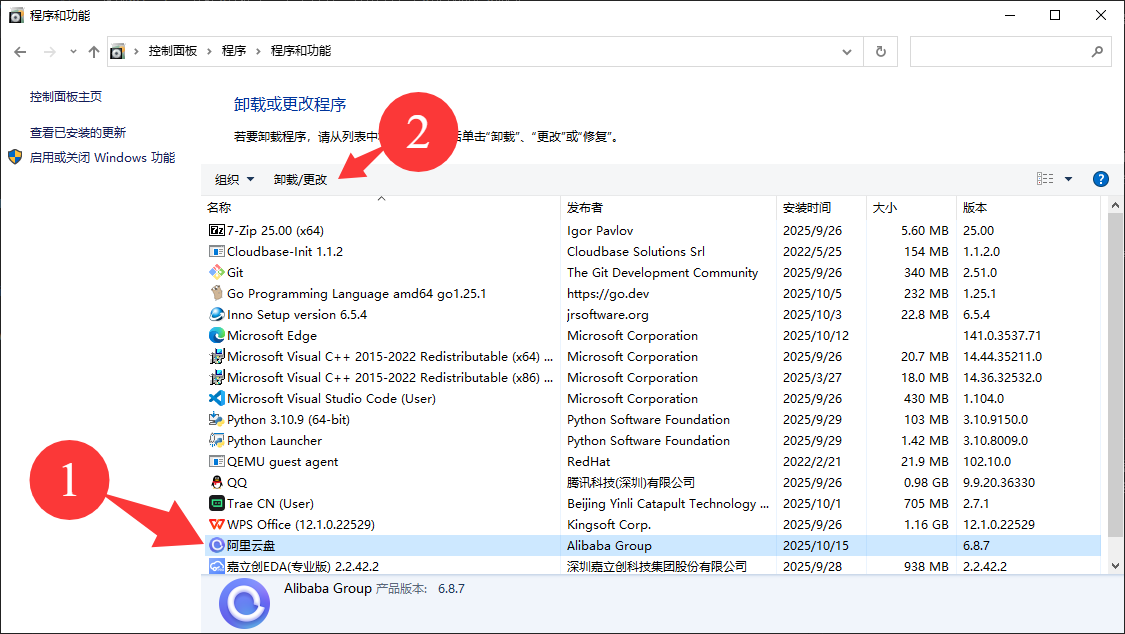Expand the view options dropdown arrow
The image size is (1125, 634).
1068,179
